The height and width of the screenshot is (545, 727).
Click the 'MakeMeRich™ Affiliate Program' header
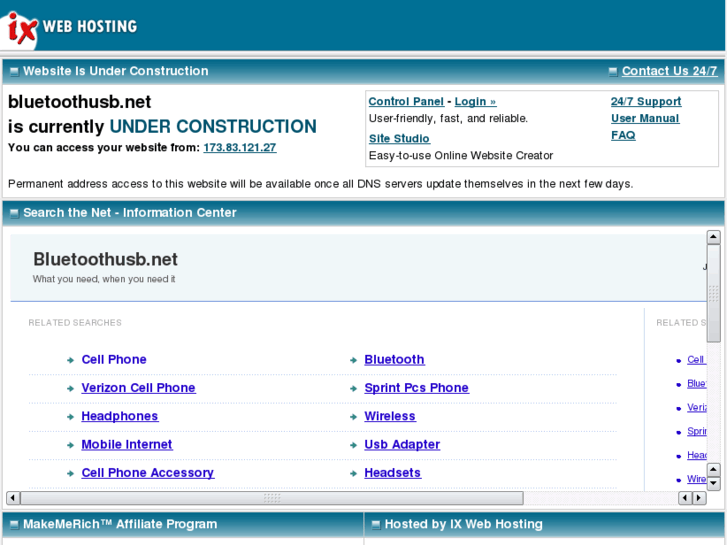pyautogui.click(x=120, y=524)
